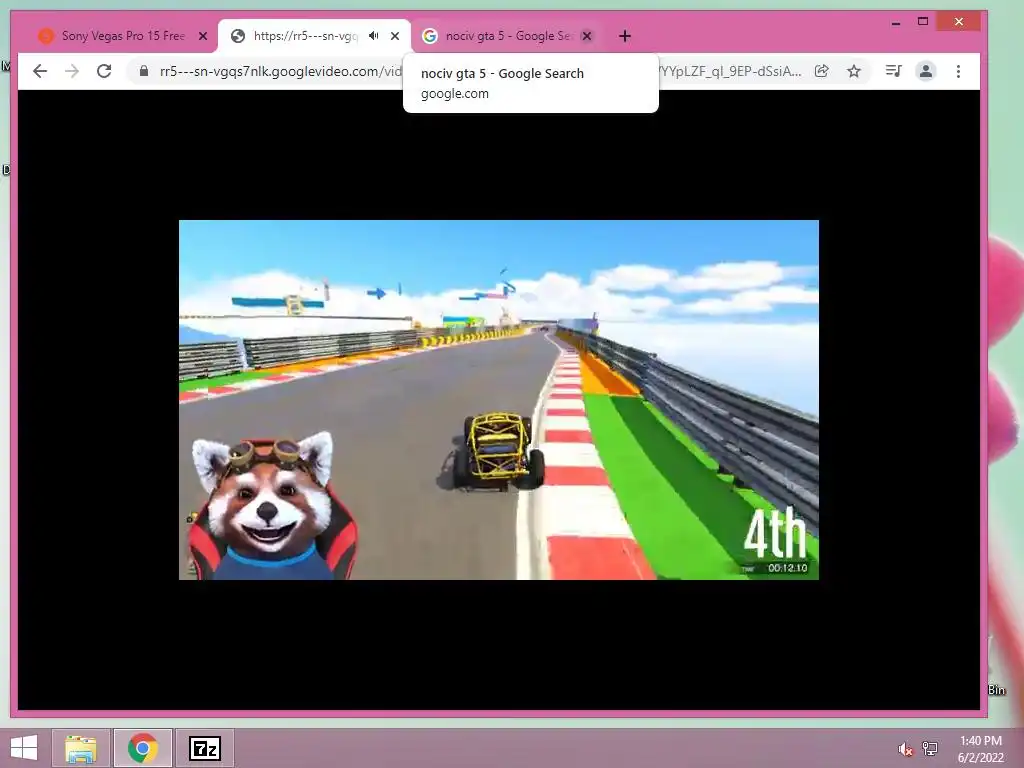Mute the tab via the audio speaker icon

(x=374, y=36)
